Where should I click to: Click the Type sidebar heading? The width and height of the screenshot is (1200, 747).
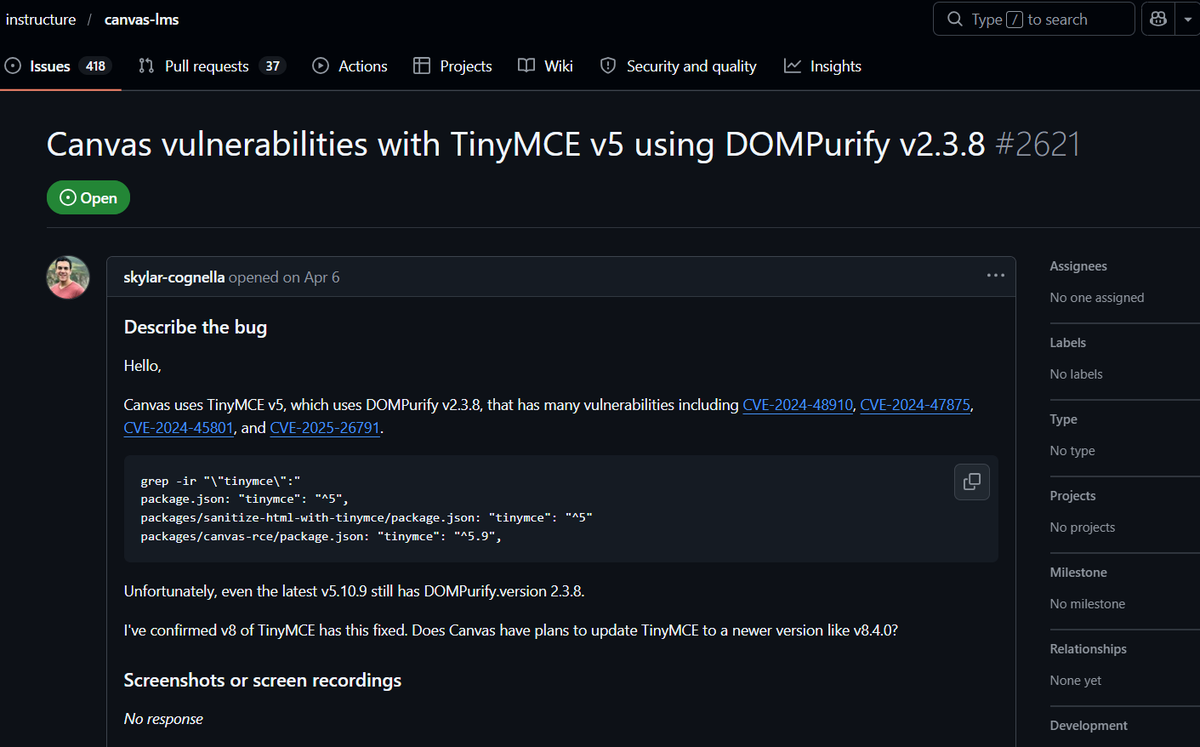pos(1063,419)
